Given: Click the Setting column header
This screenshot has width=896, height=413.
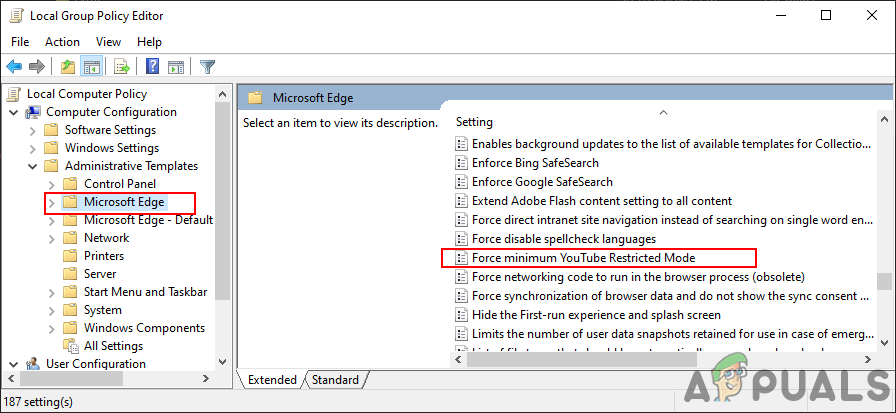Looking at the screenshot, I should [x=475, y=122].
